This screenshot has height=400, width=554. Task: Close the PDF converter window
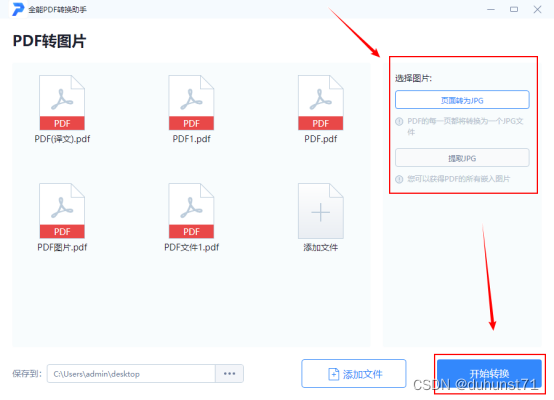click(537, 10)
